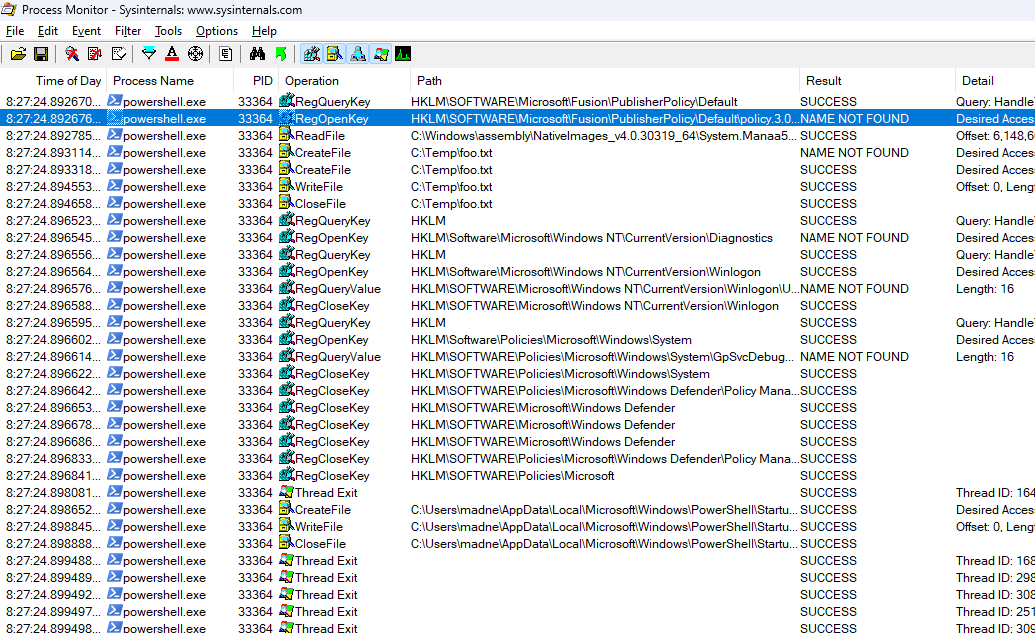The height and width of the screenshot is (633, 1035).
Task: Click the Process Monitor icon in the title bar
Action: click(x=9, y=9)
